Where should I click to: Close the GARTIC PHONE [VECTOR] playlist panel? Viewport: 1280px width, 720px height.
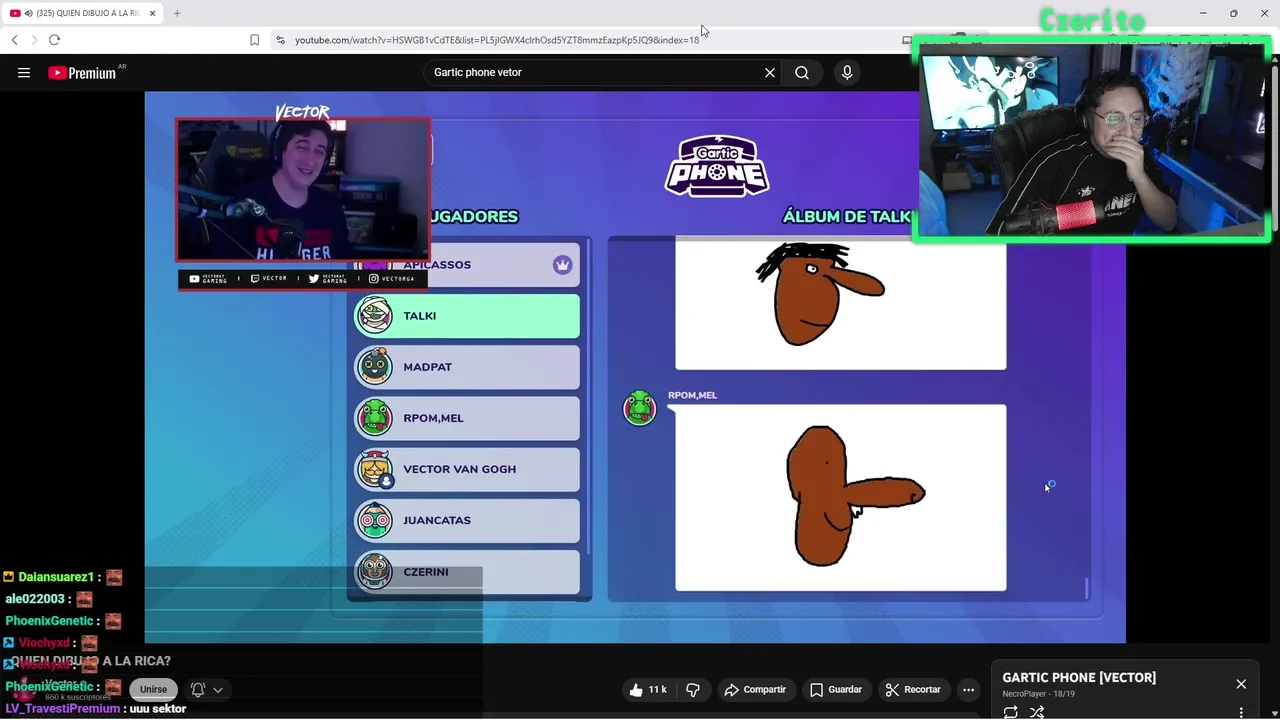pyautogui.click(x=1241, y=684)
